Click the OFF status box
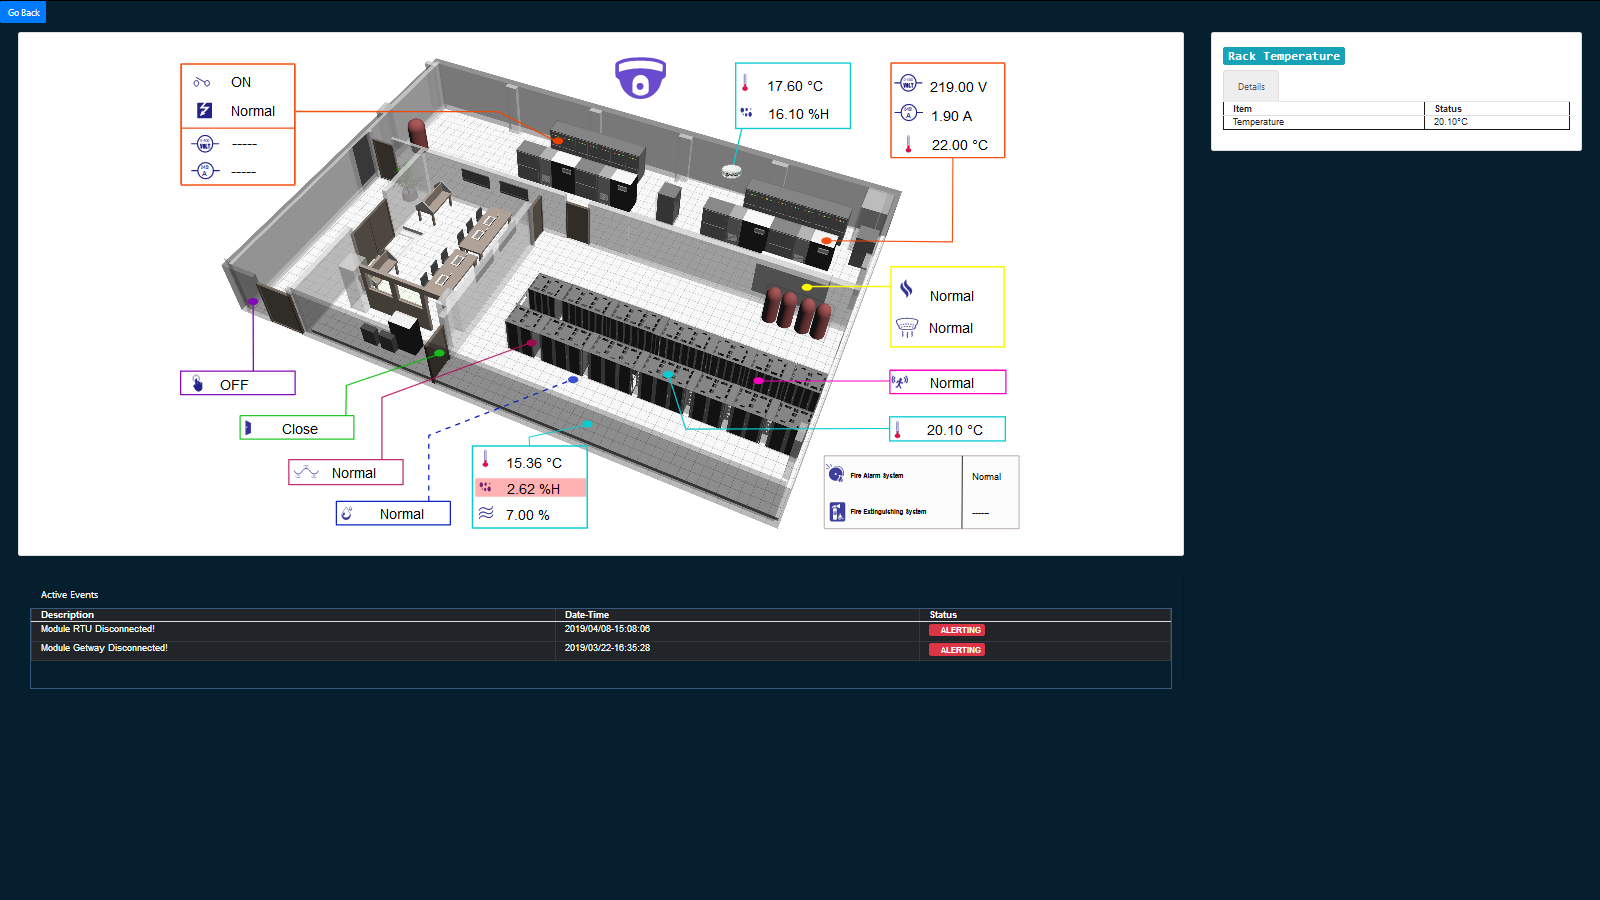The width and height of the screenshot is (1600, 900). point(238,383)
